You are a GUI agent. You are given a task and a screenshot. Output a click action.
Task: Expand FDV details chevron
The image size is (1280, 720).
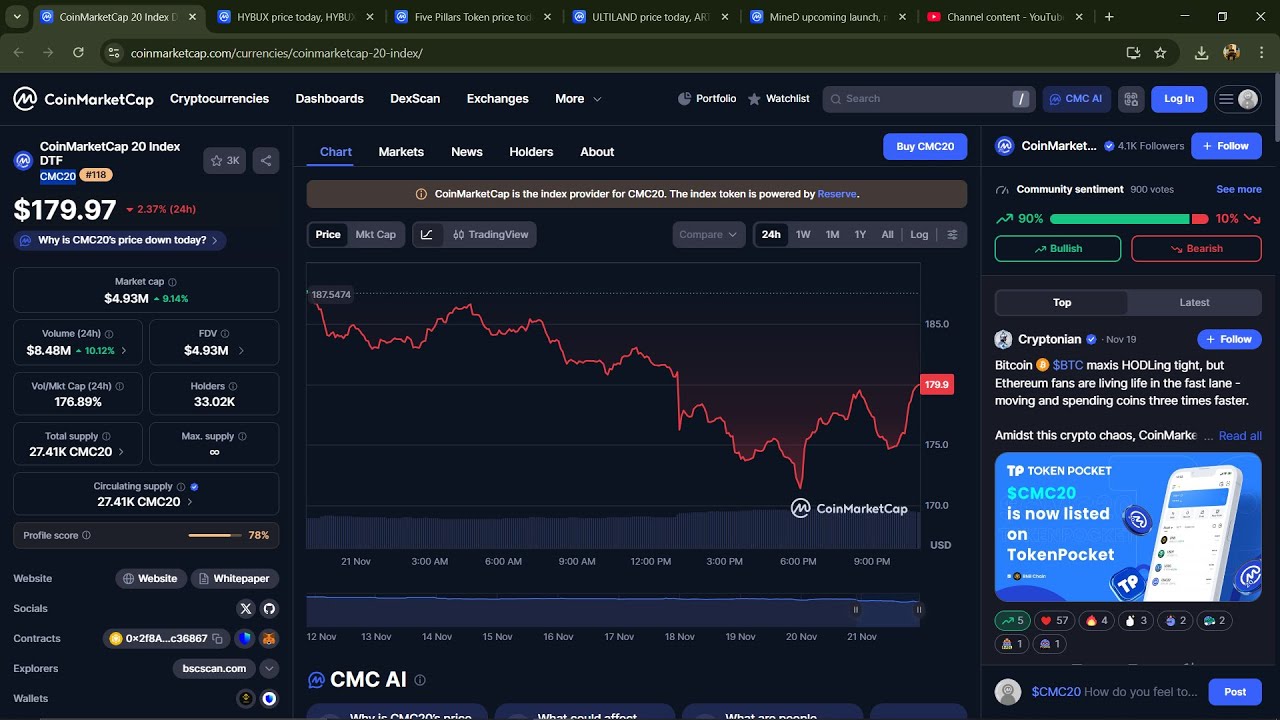pos(241,351)
